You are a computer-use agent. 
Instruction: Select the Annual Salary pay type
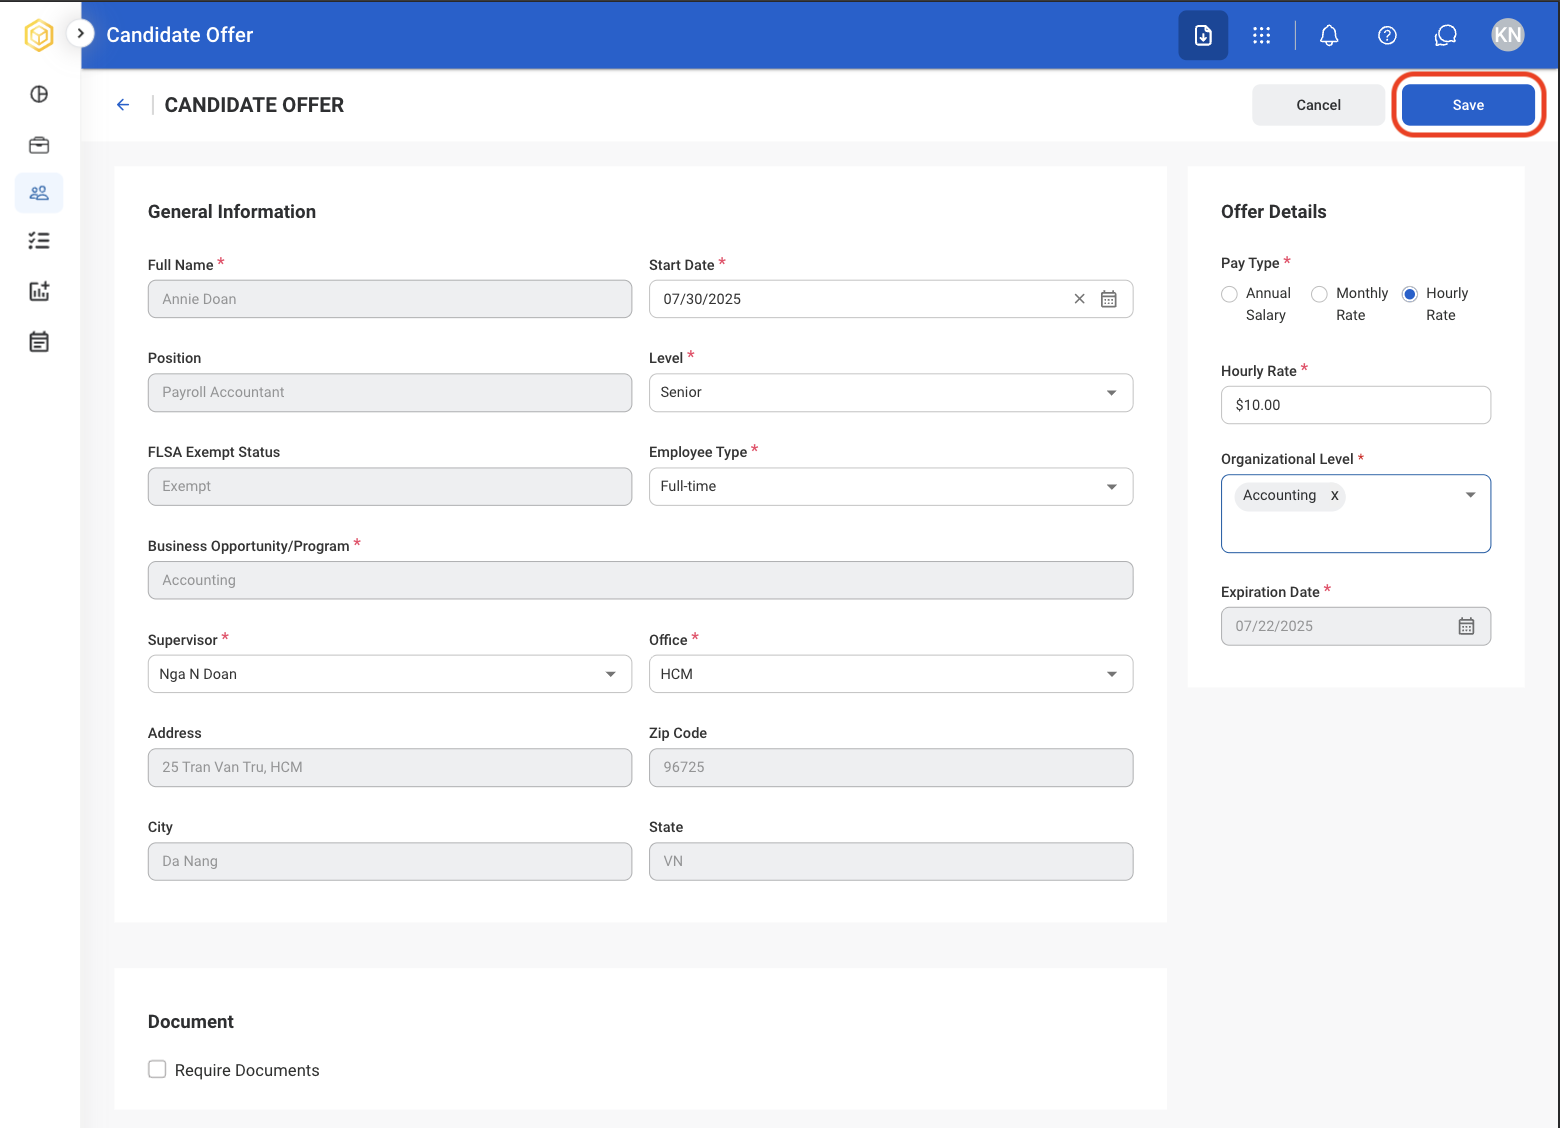click(1229, 294)
